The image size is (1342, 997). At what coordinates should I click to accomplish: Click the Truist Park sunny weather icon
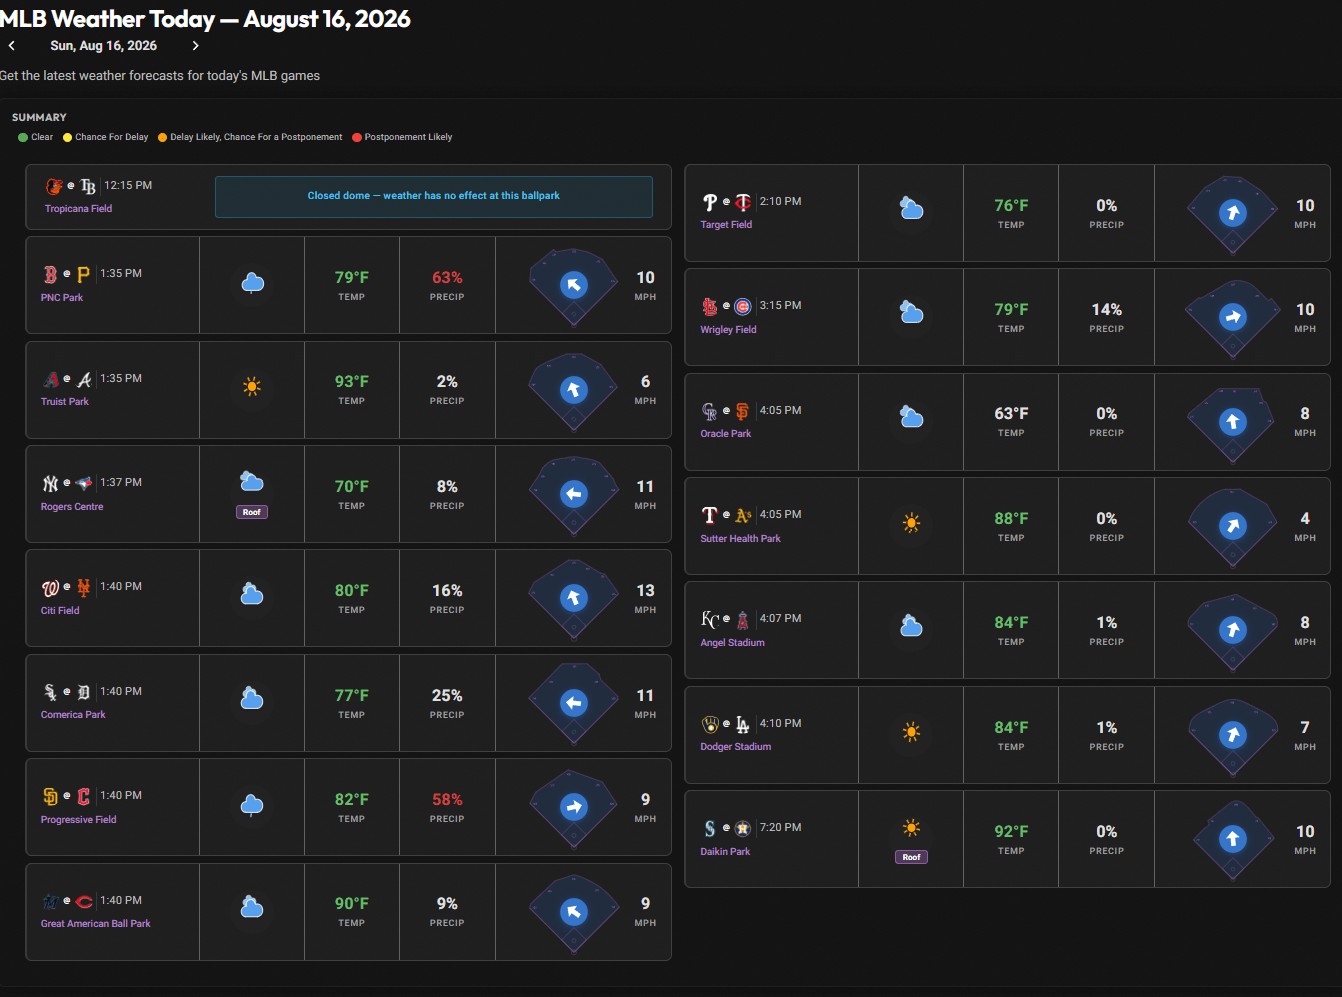pyautogui.click(x=252, y=387)
